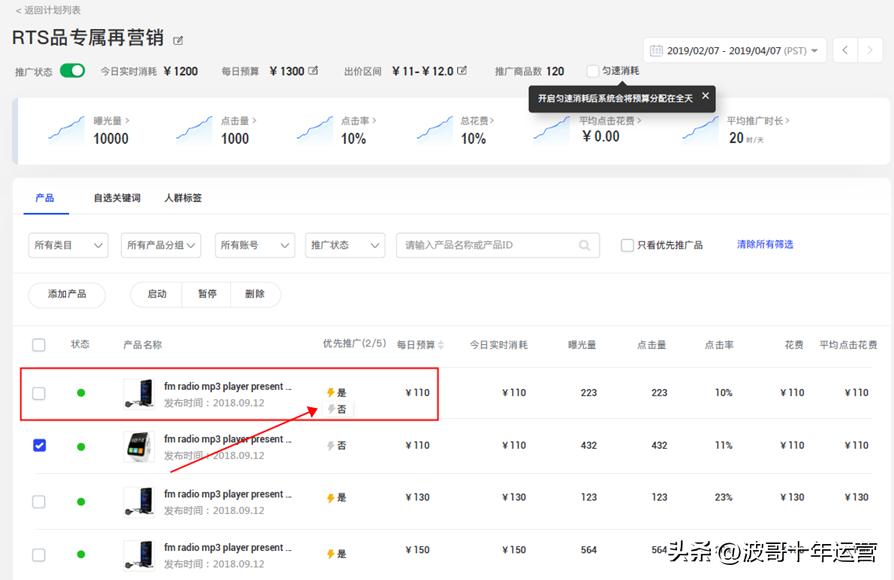Uncheck the selected second product row
The height and width of the screenshot is (580, 894).
click(39, 445)
